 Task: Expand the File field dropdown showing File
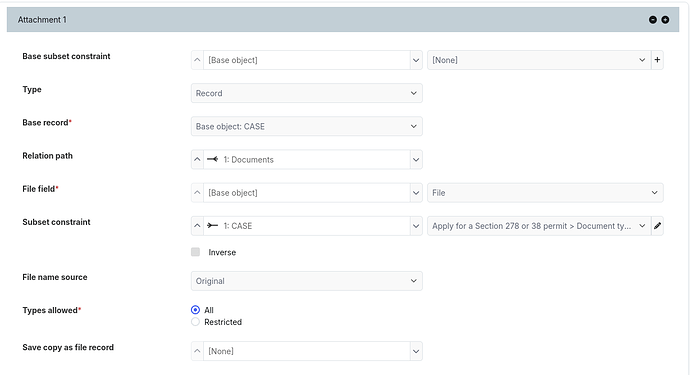pos(545,193)
